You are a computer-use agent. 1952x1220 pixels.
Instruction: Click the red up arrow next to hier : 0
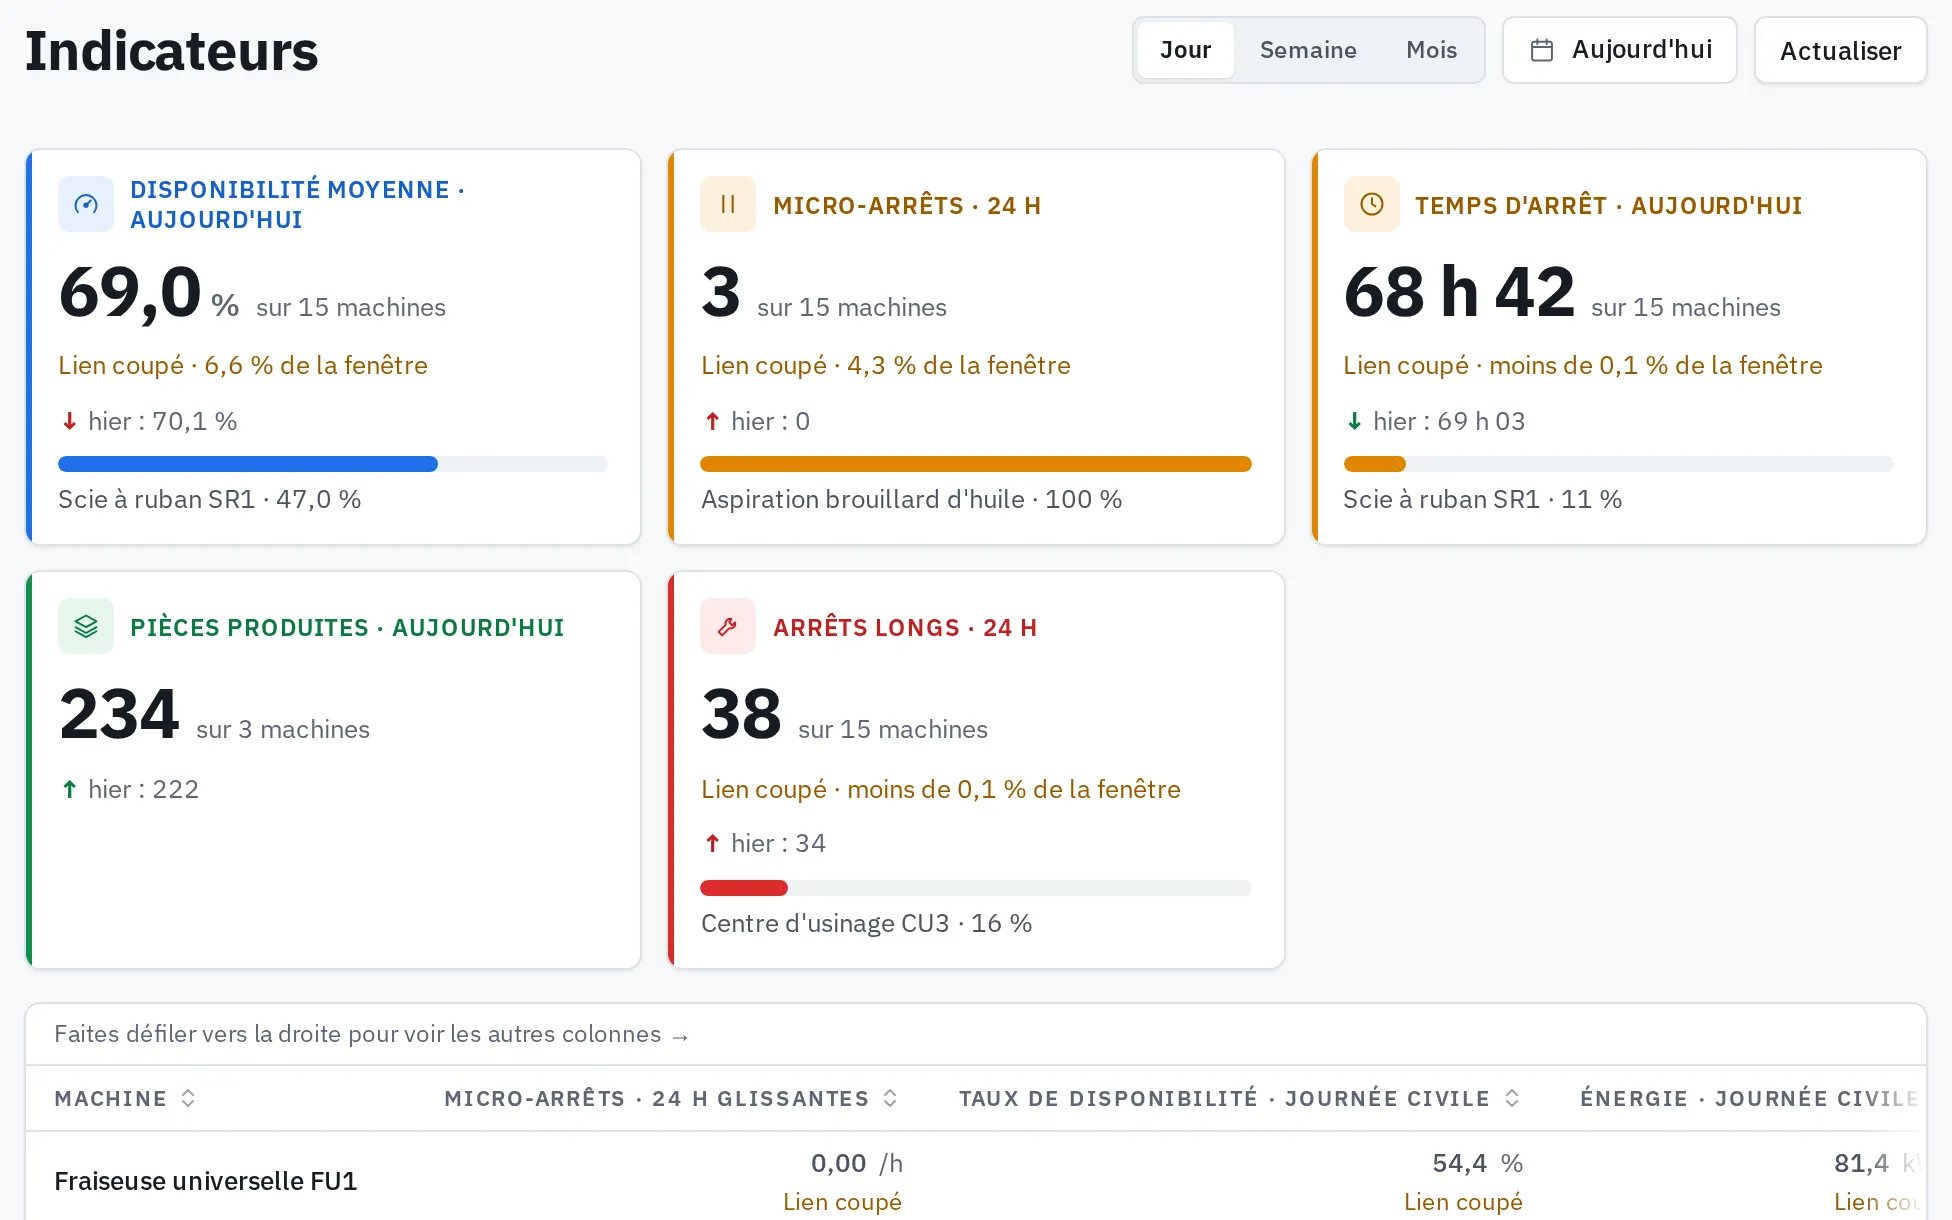[712, 421]
